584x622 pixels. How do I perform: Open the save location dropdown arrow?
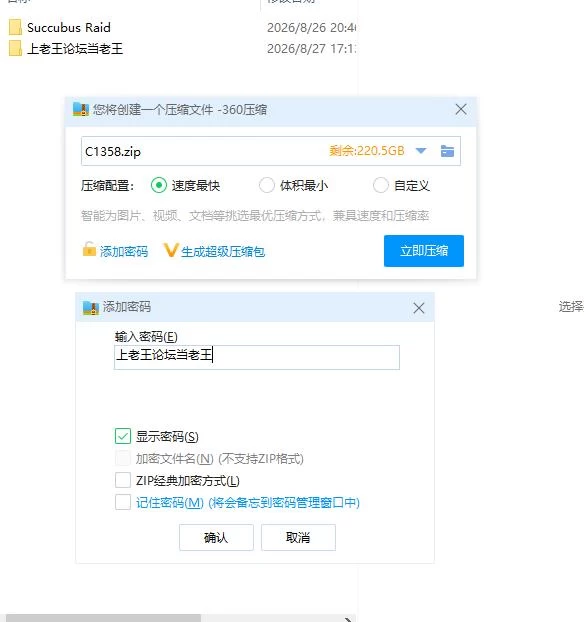421,151
